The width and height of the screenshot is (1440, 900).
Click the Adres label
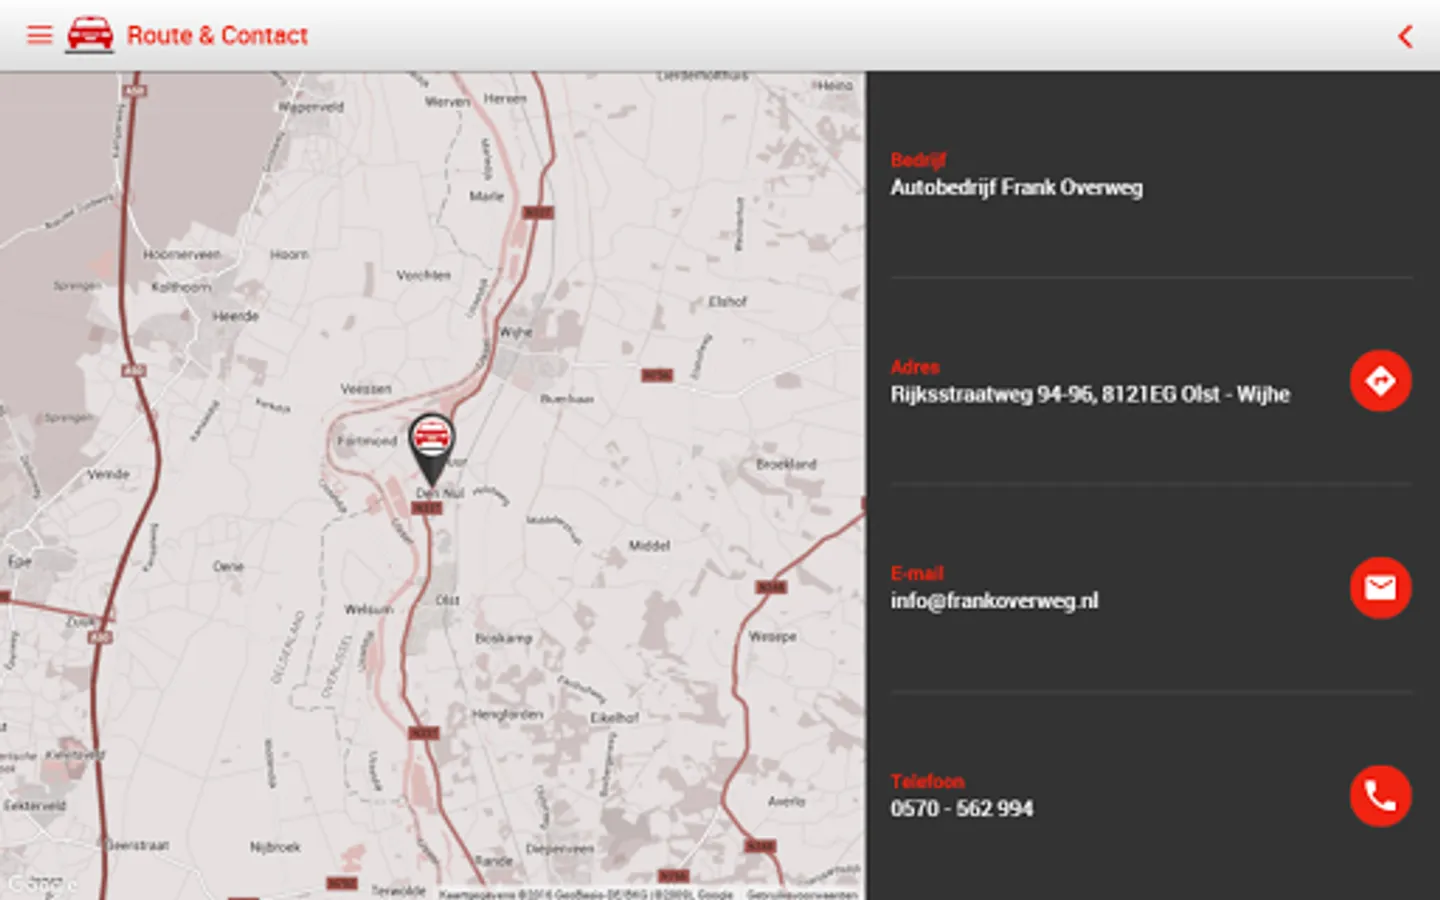pos(914,367)
